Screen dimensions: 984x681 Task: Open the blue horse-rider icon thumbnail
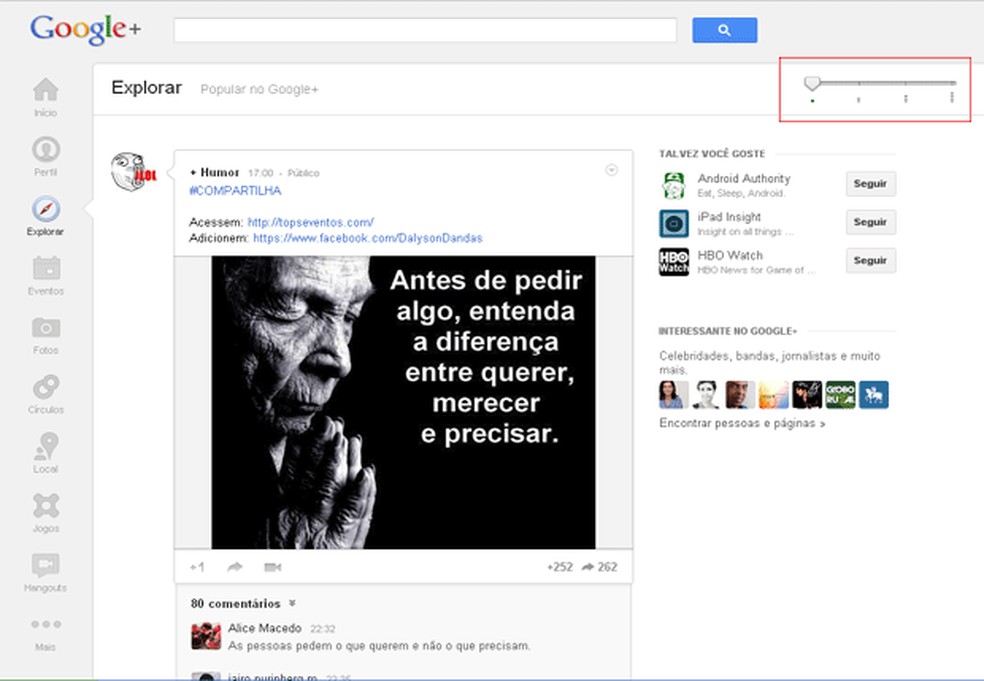click(x=874, y=395)
